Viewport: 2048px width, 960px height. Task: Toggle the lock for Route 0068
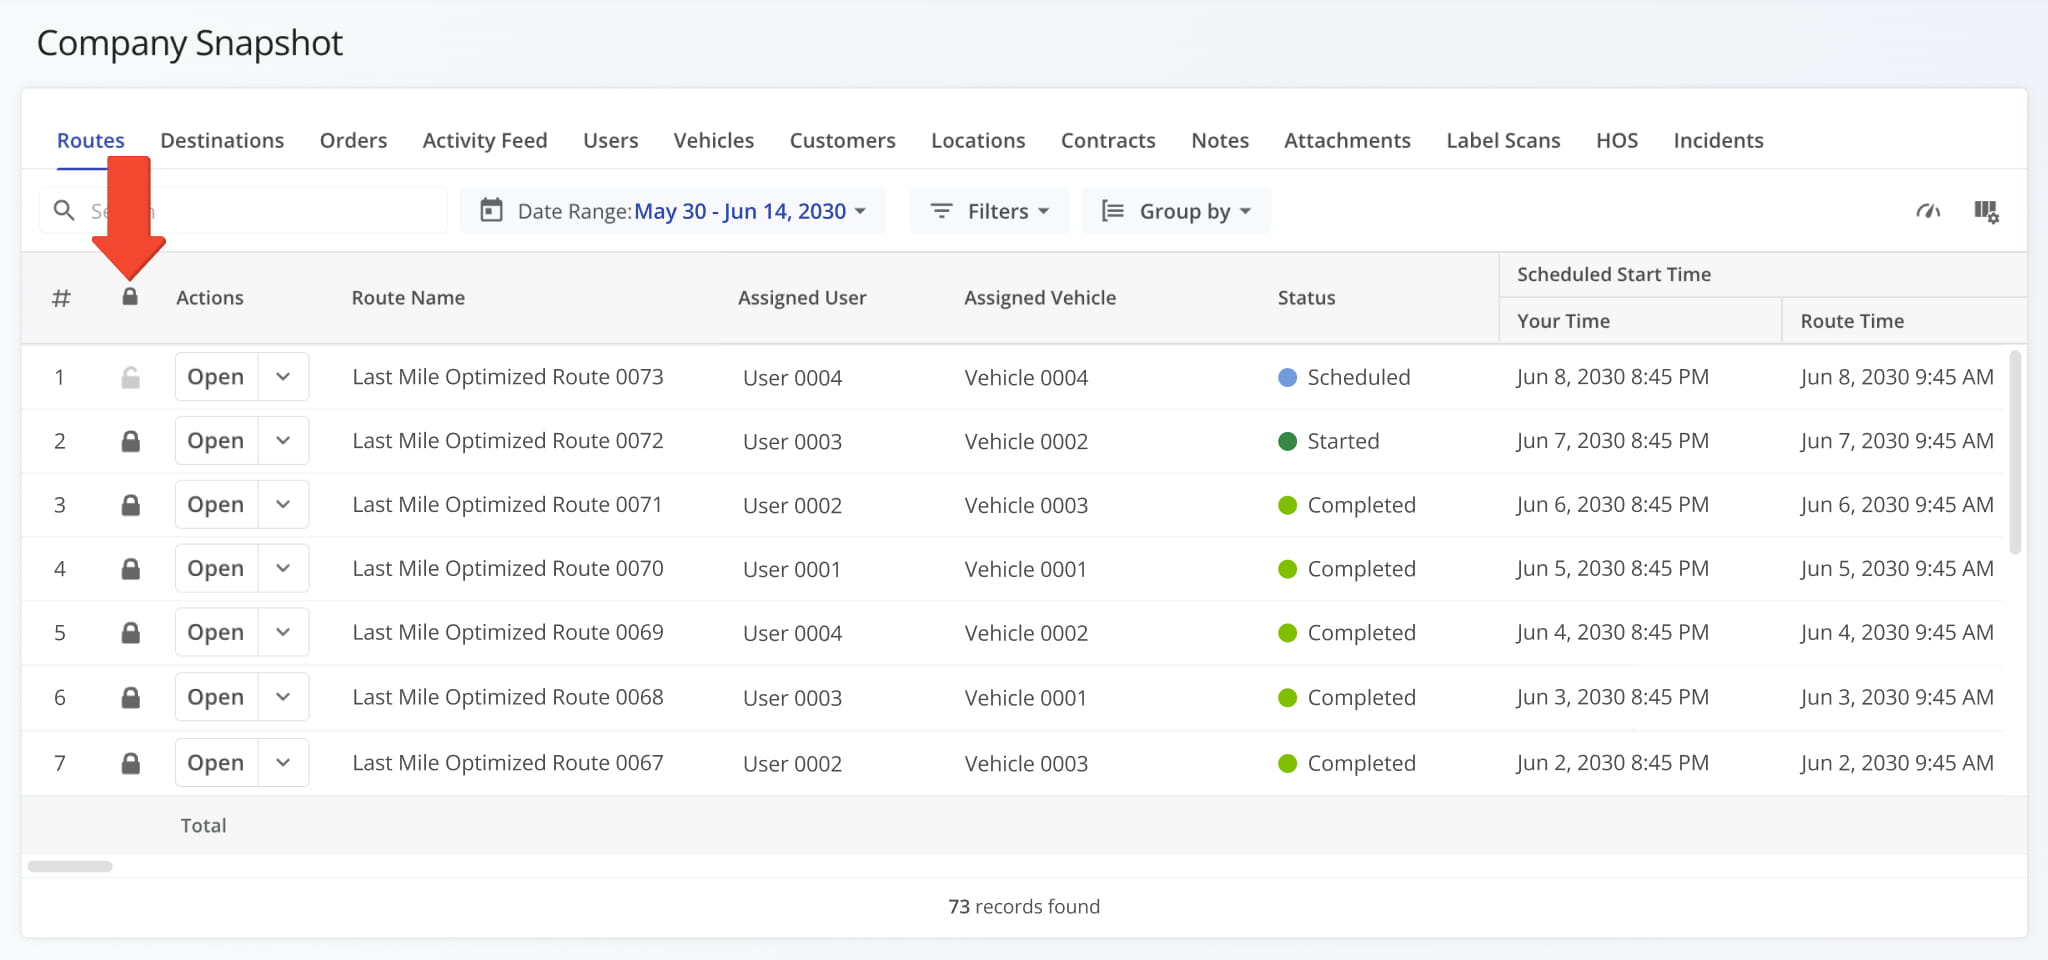point(130,697)
